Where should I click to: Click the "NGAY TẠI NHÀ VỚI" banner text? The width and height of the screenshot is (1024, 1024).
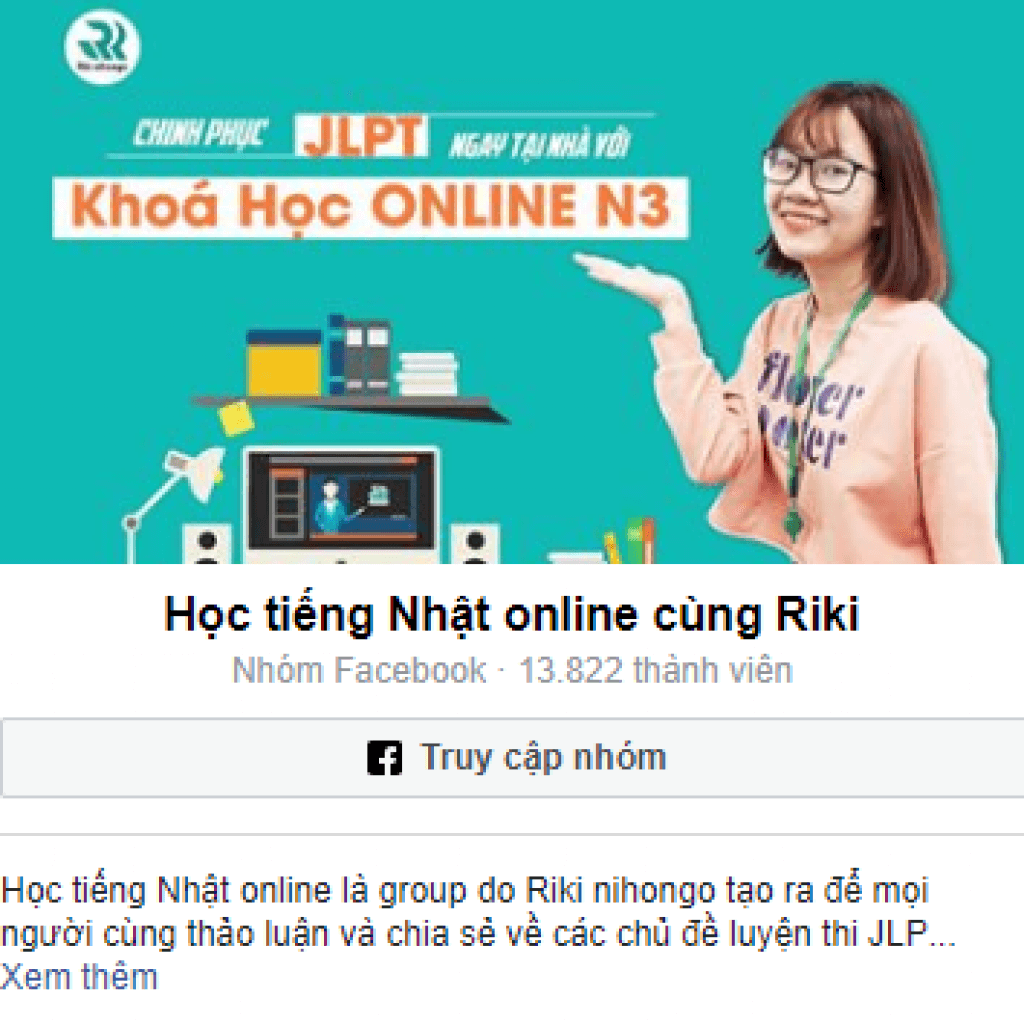pyautogui.click(x=539, y=145)
